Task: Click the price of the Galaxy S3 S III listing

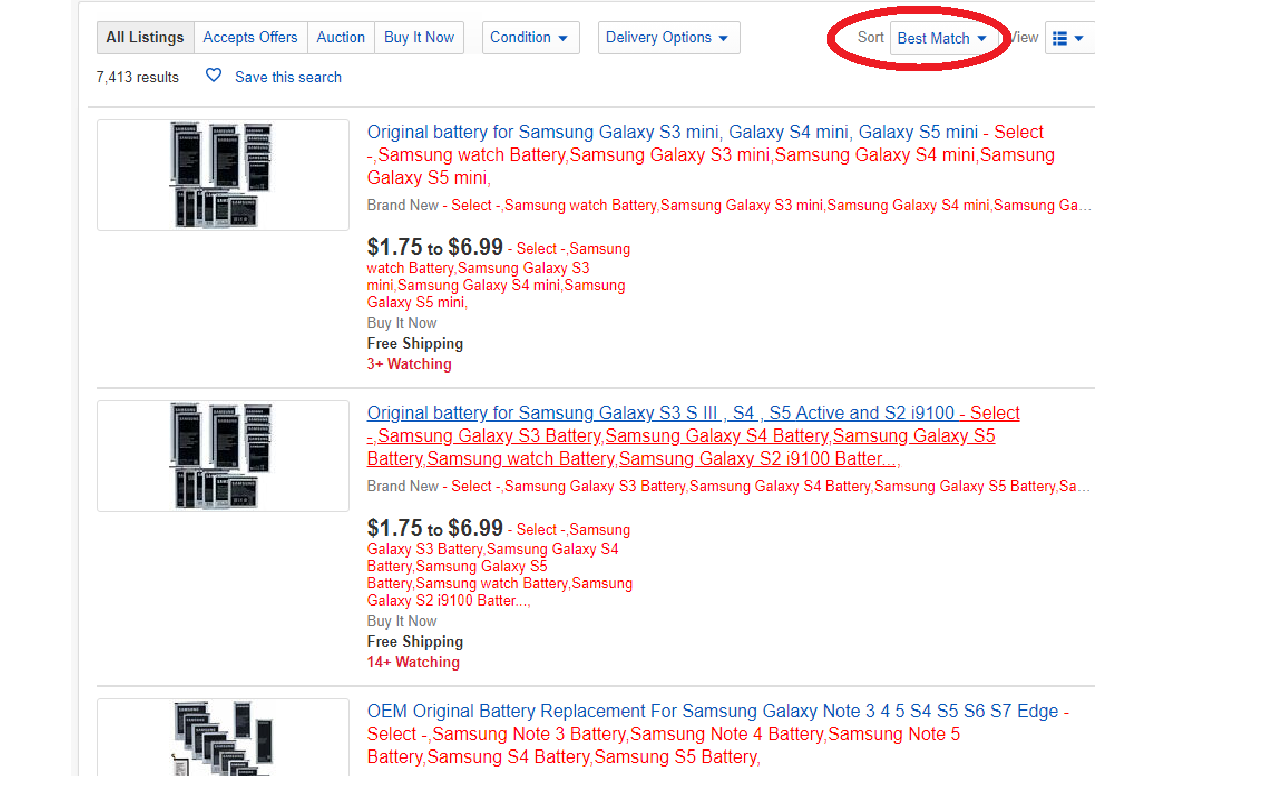Action: [x=435, y=528]
